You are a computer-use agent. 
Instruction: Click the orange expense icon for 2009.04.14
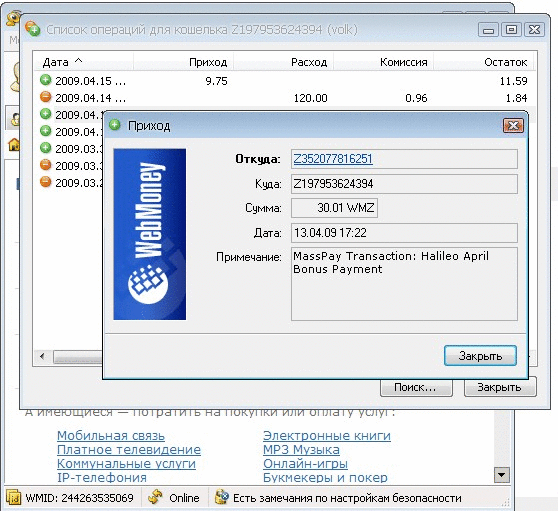(46, 97)
